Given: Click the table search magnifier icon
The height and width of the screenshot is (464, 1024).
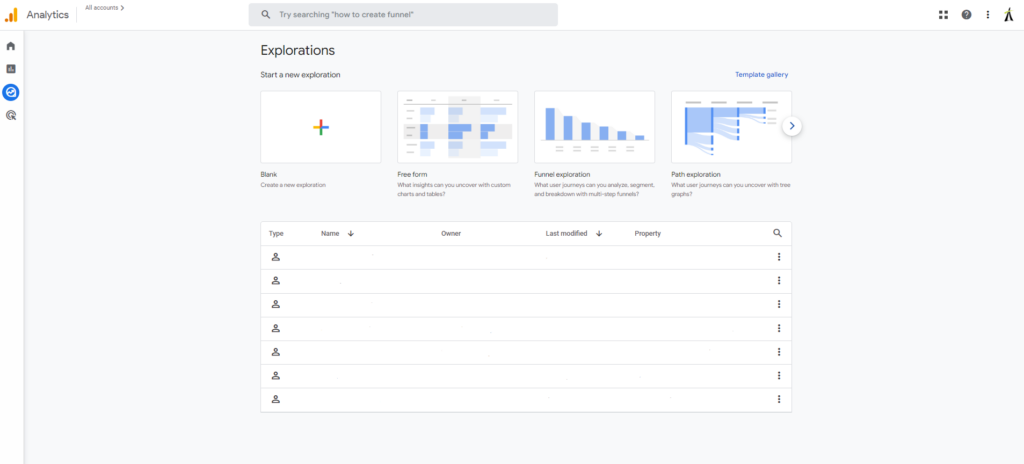Looking at the screenshot, I should 777,233.
